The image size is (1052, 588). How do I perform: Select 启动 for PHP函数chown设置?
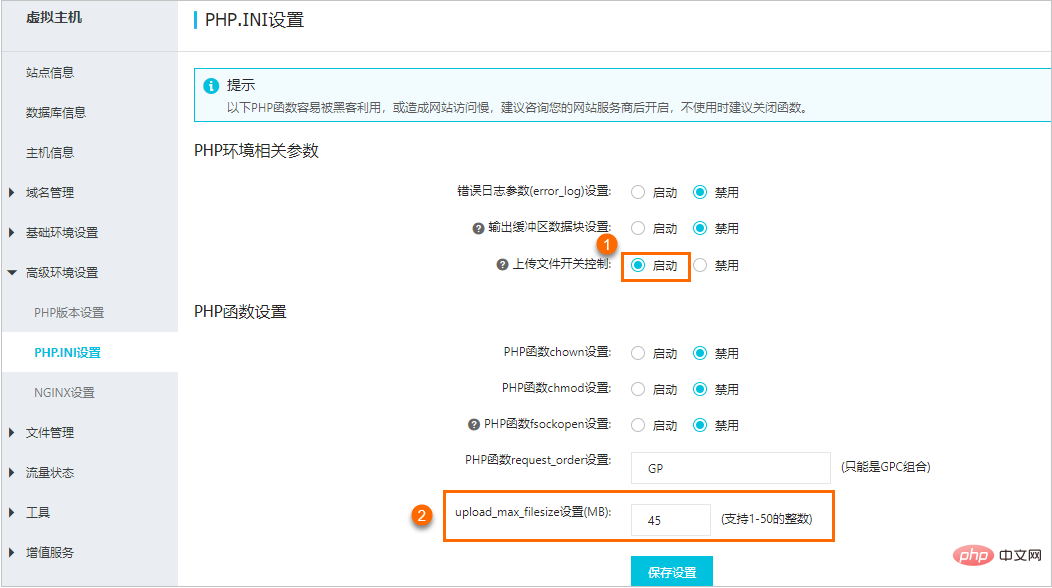pyautogui.click(x=638, y=352)
